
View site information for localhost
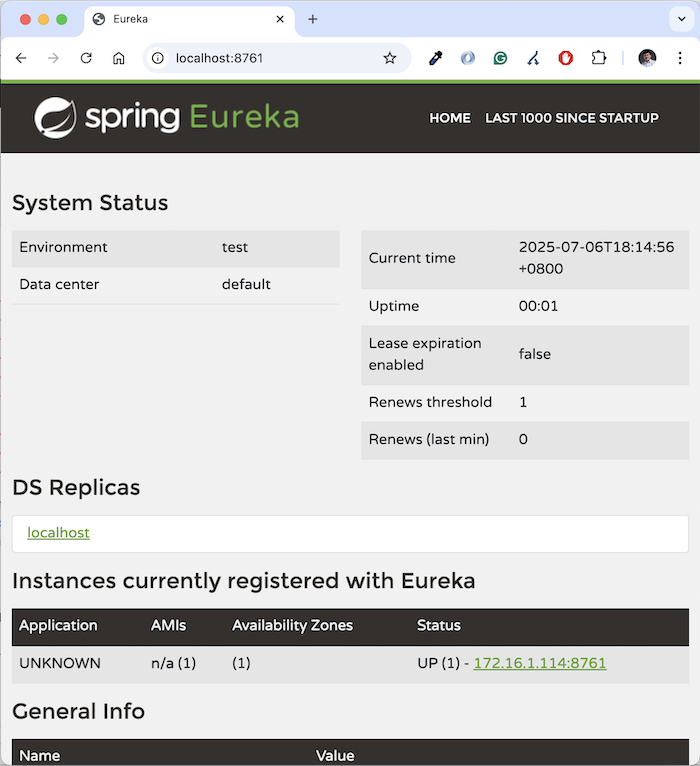pyautogui.click(x=158, y=59)
